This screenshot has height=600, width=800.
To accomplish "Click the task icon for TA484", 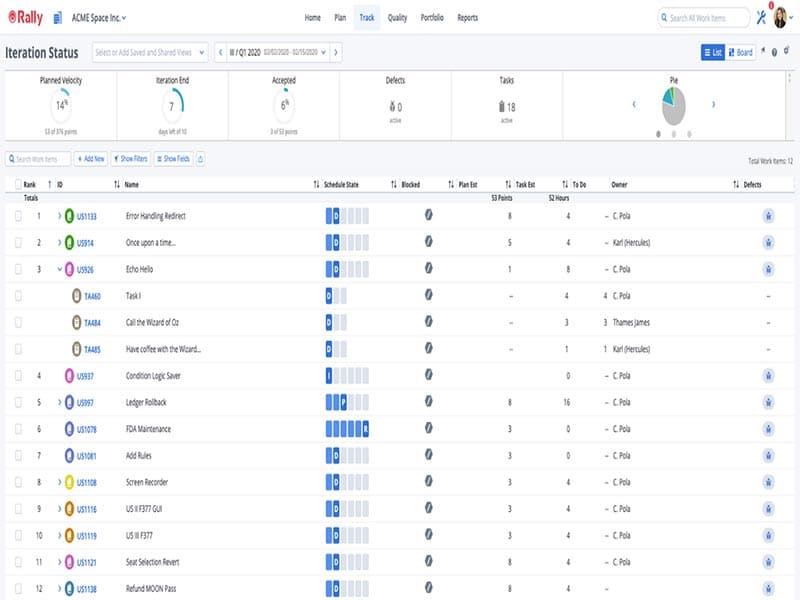I will click(77, 323).
